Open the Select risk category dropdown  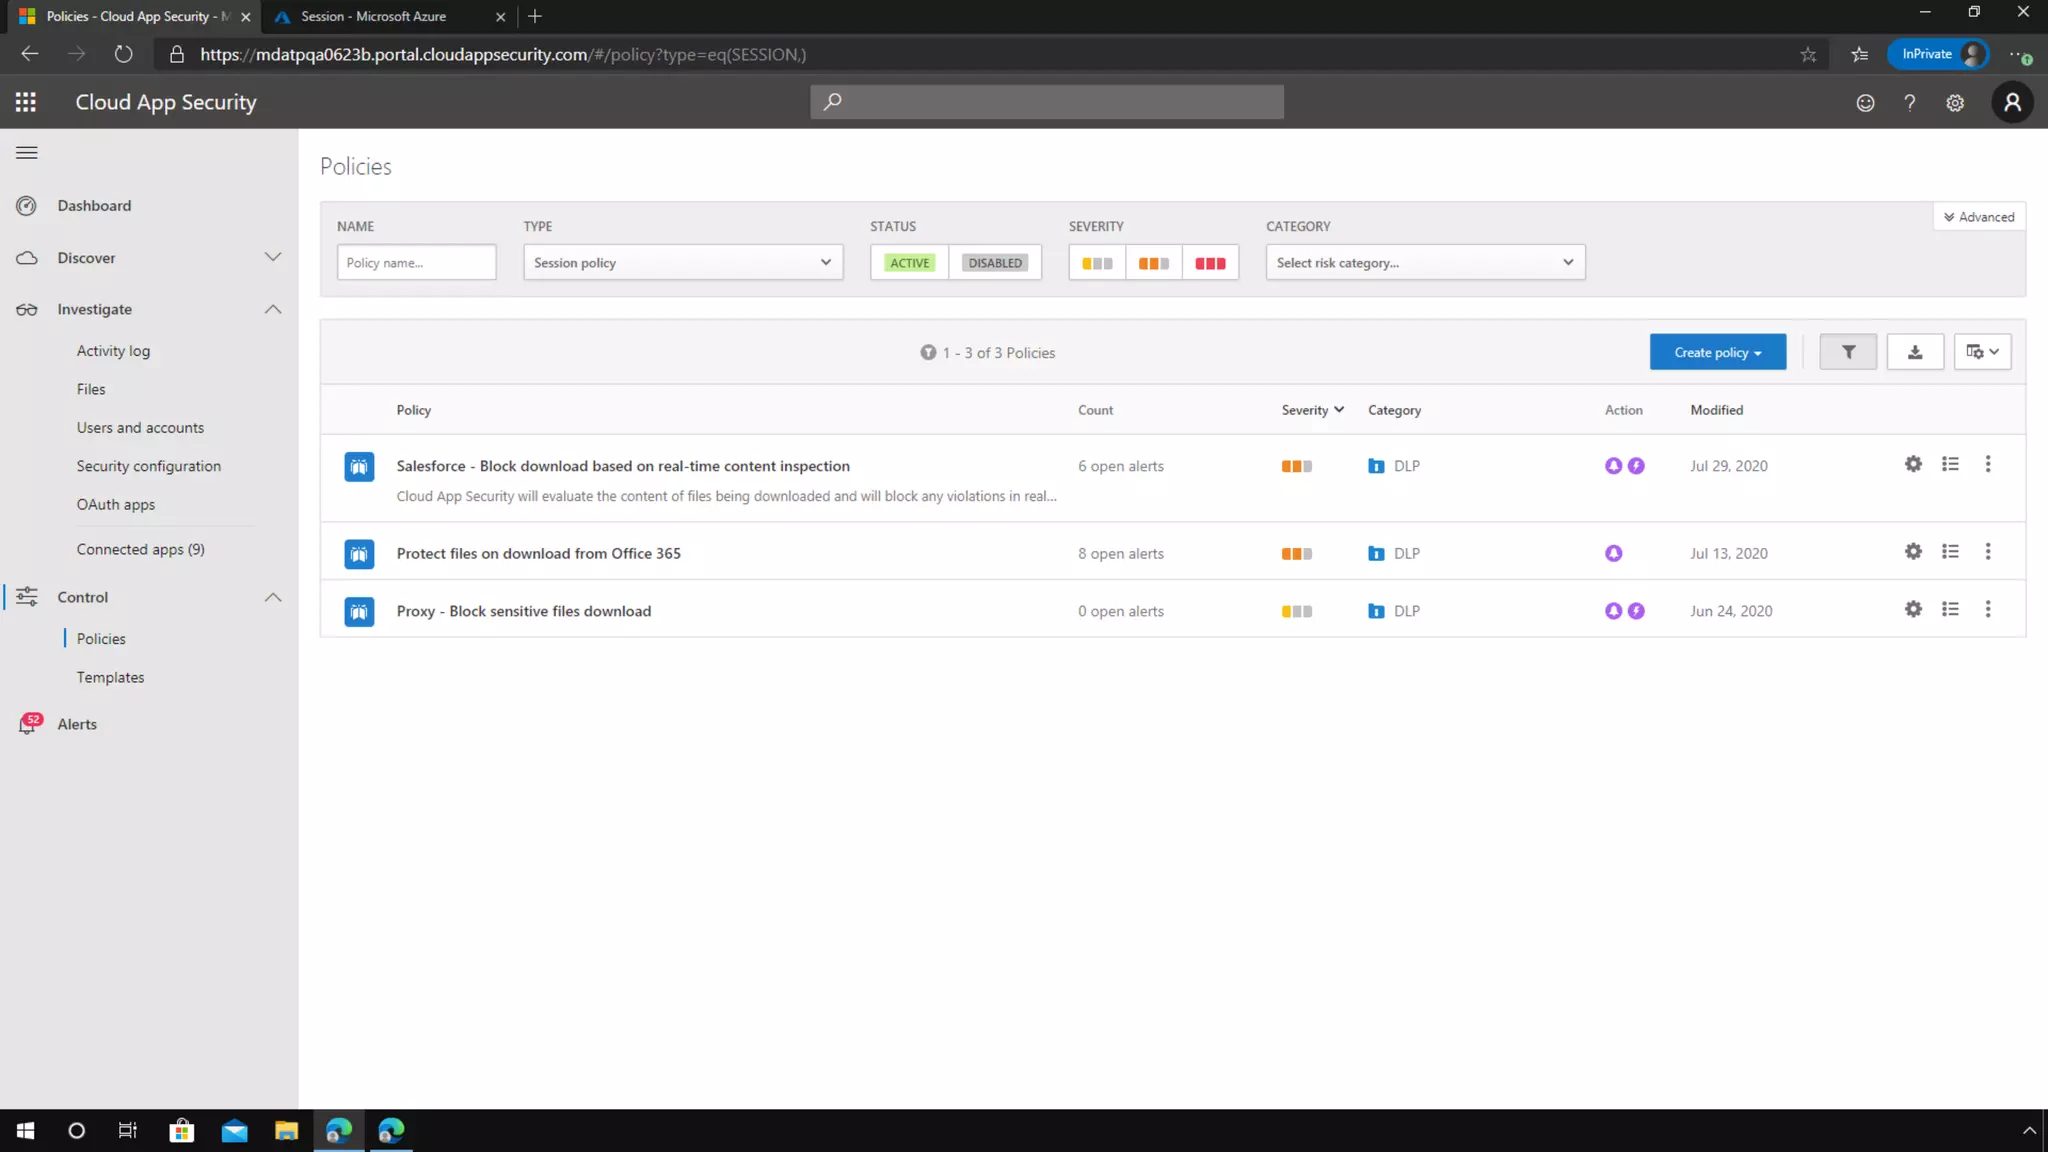coord(1425,263)
